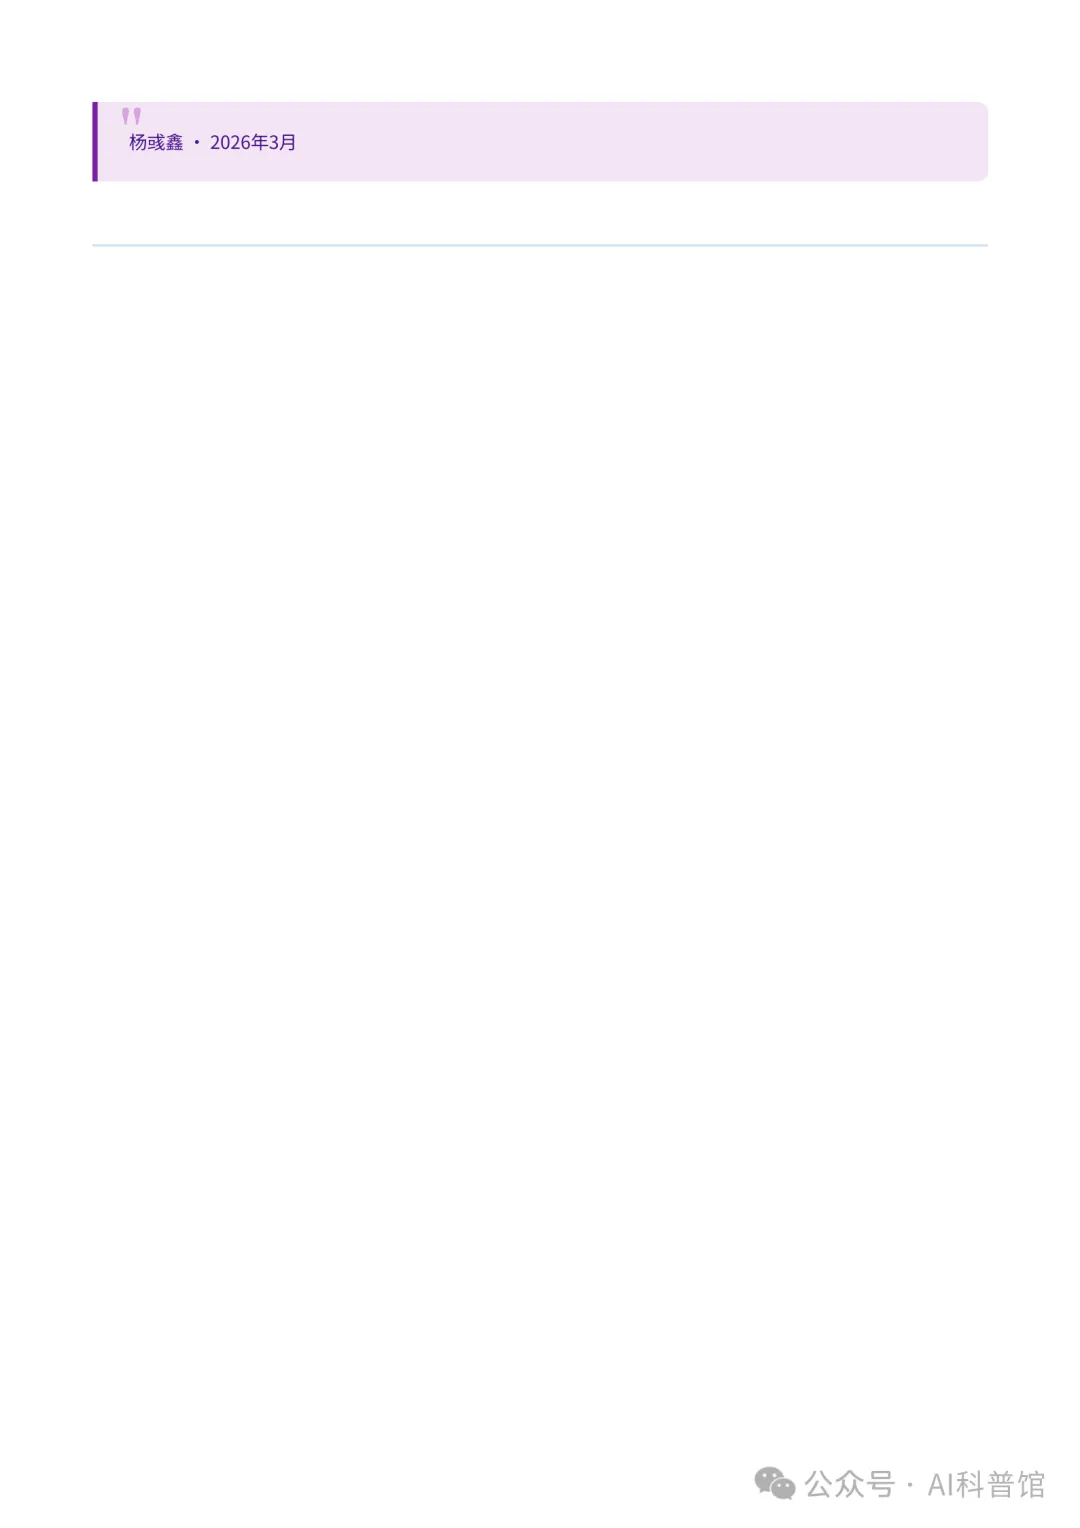Click the author name 杨彧鑫
The width and height of the screenshot is (1080, 1528).
(x=156, y=143)
